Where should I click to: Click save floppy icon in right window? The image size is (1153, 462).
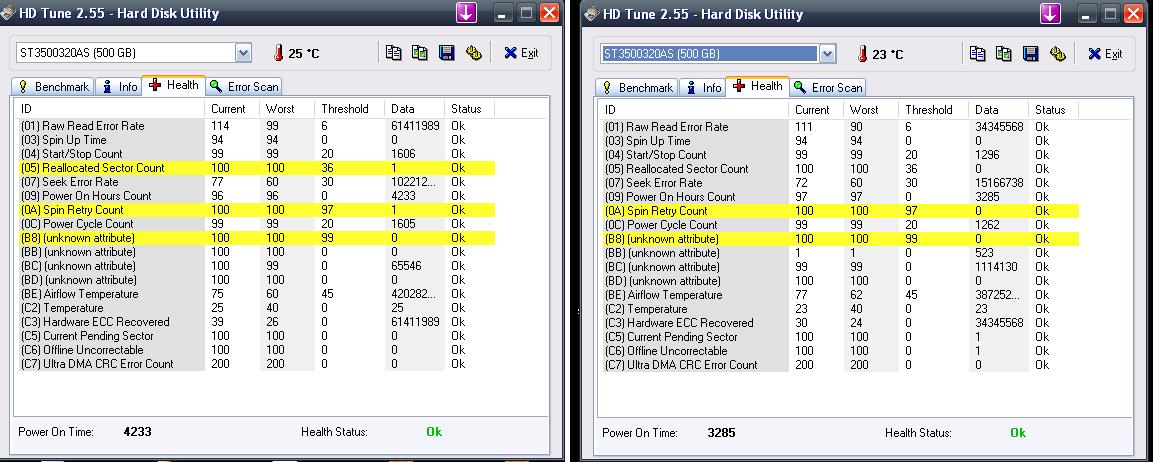tap(1030, 53)
